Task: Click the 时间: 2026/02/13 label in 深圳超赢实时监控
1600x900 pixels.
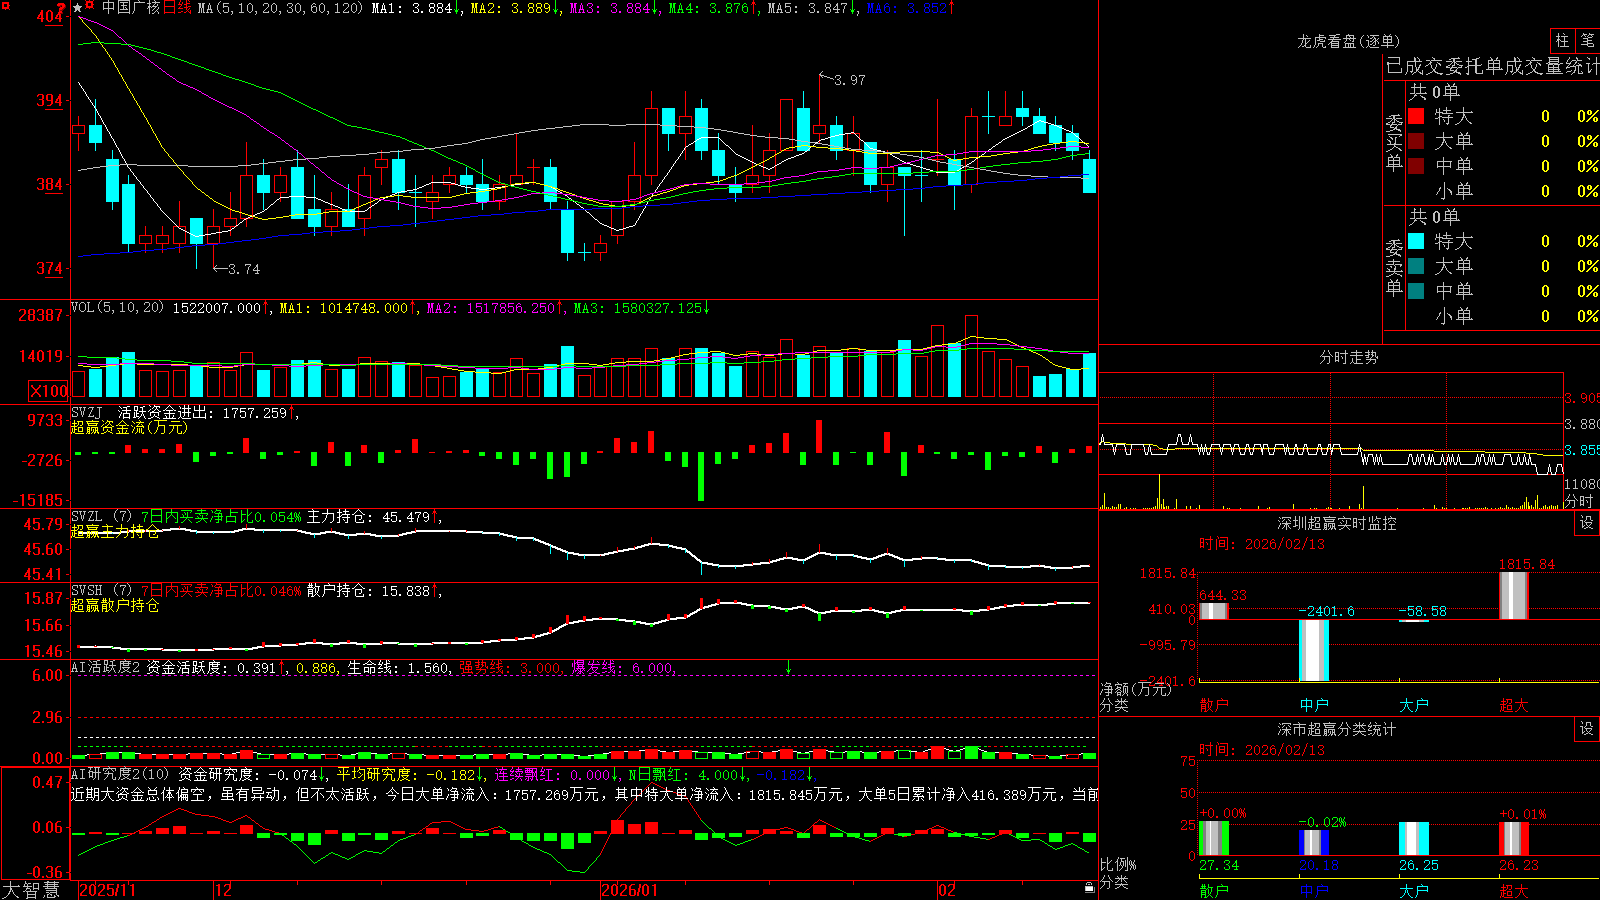Action: tap(1261, 544)
